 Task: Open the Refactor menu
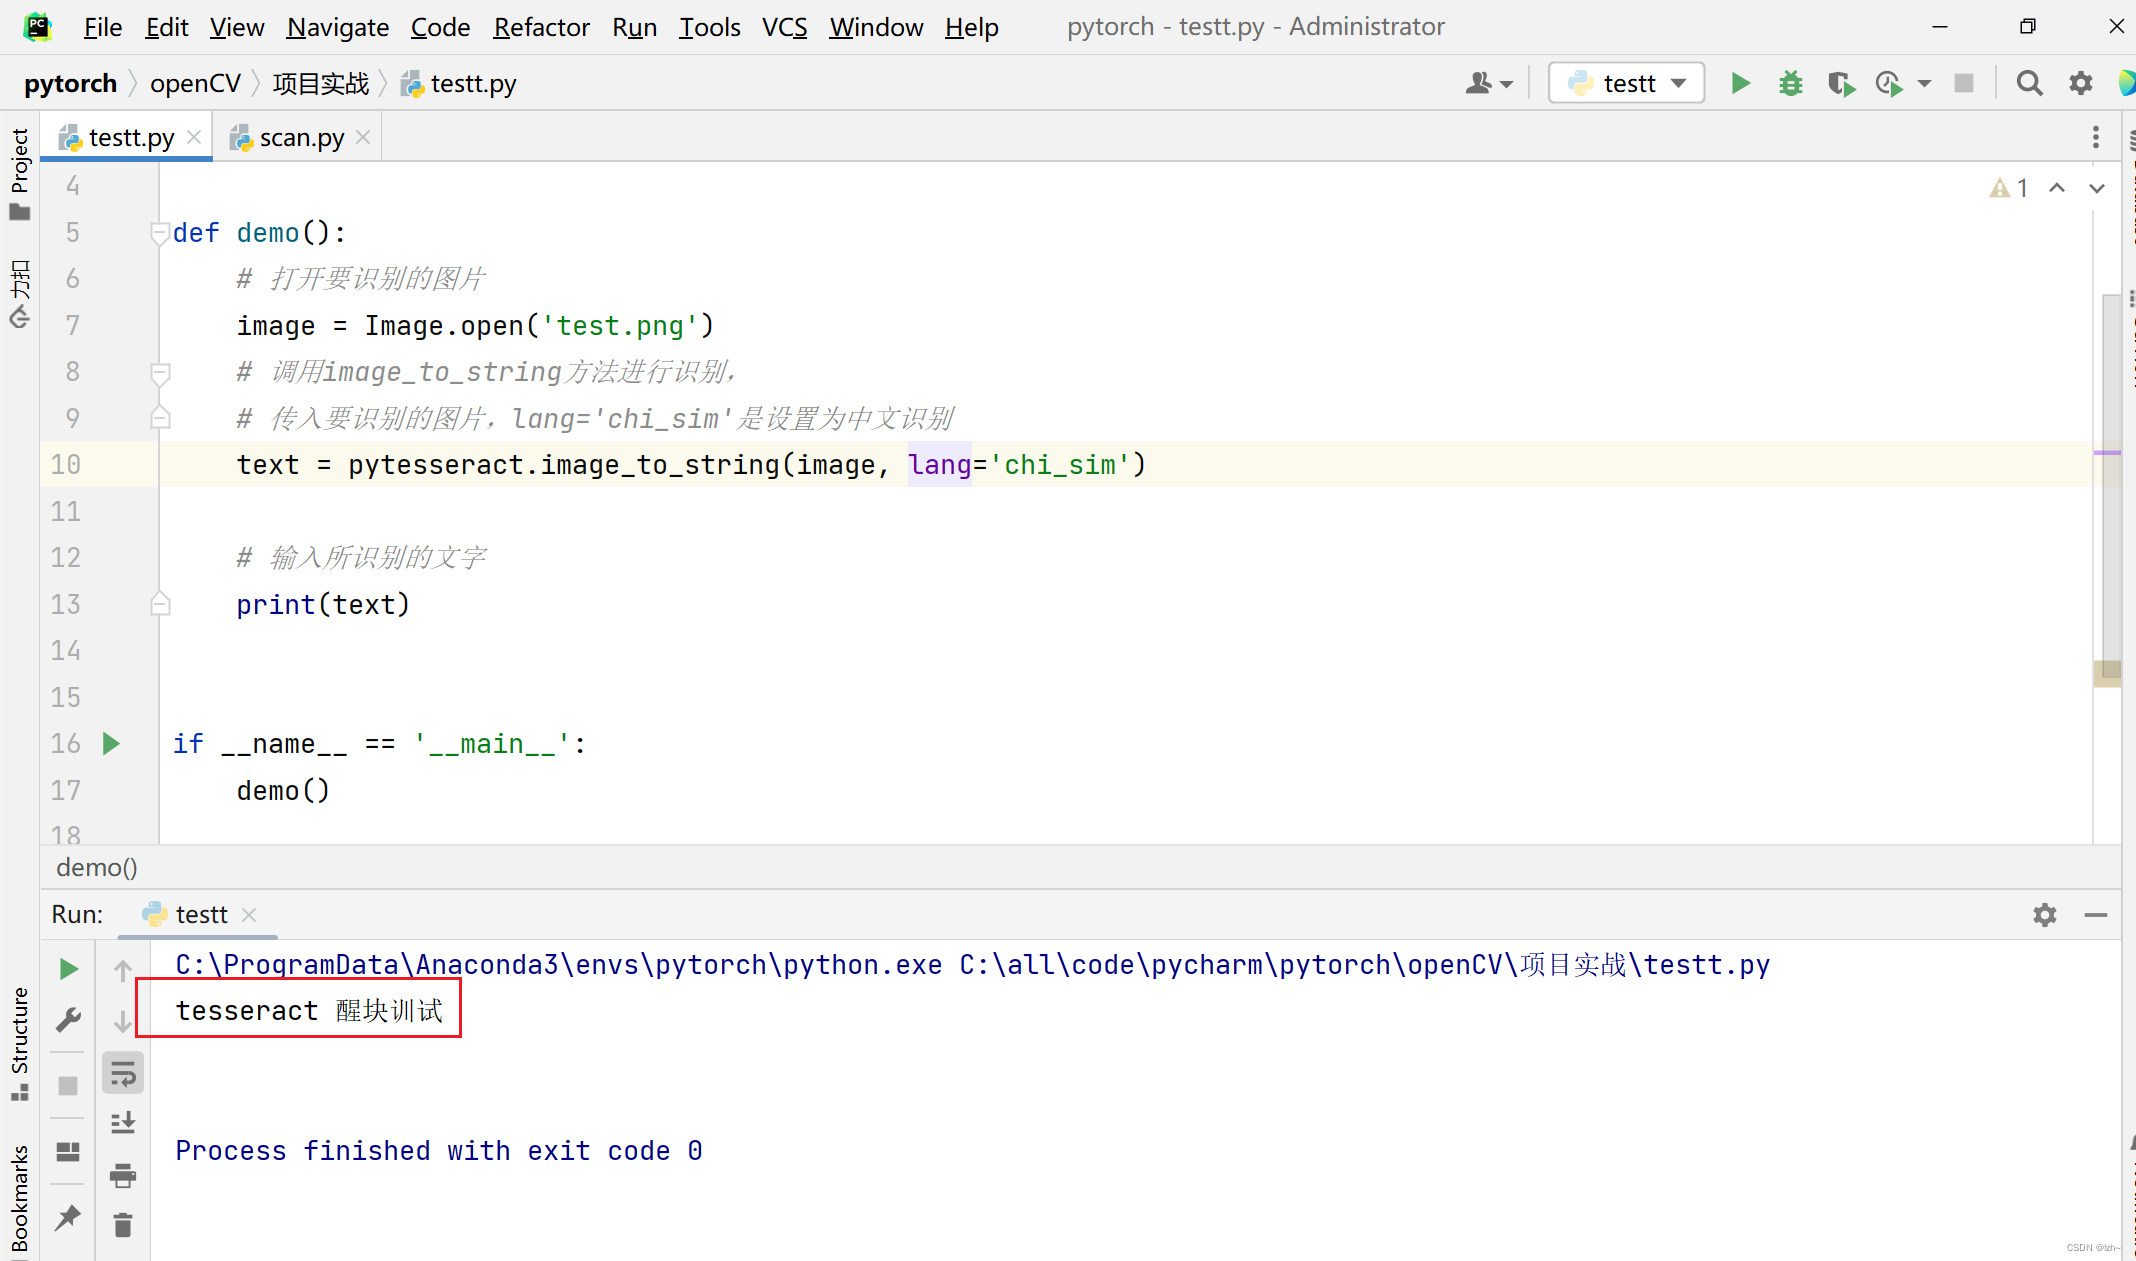click(x=541, y=27)
